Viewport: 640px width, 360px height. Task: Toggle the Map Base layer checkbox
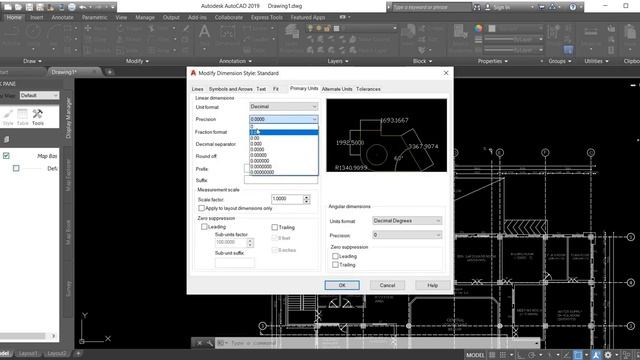pos(6,156)
